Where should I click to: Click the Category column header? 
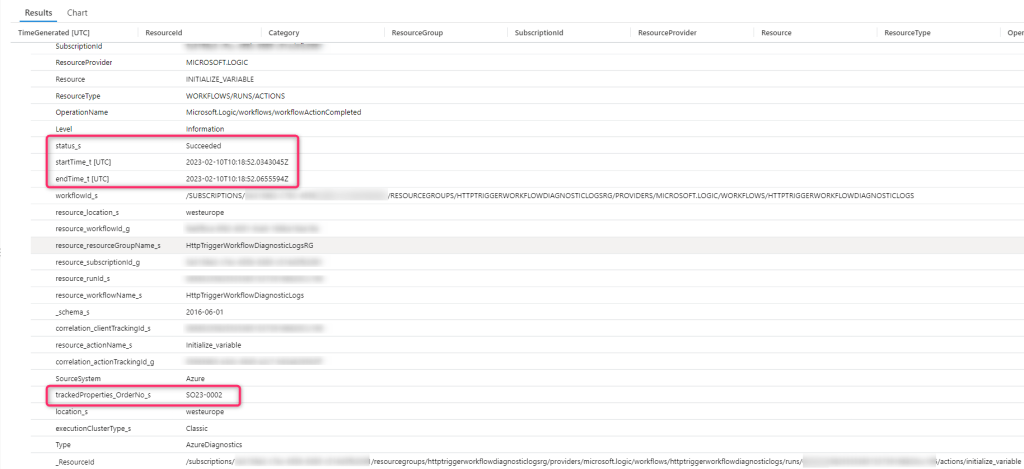click(285, 33)
